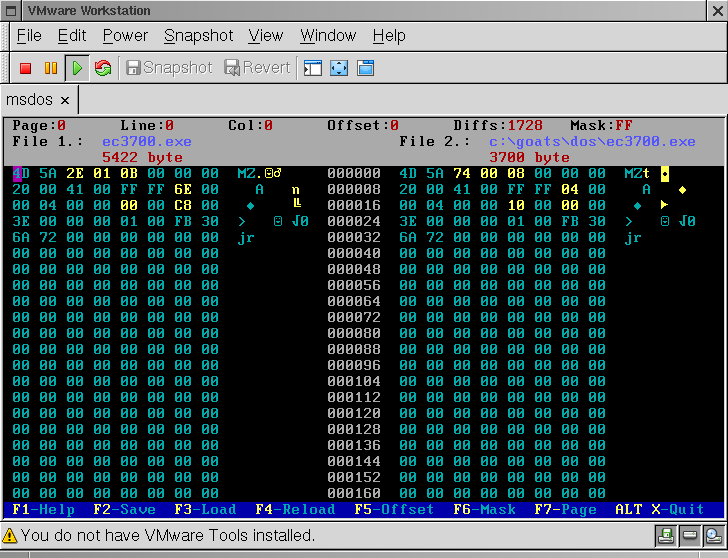This screenshot has height=558, width=728.
Task: Open the Power menu
Action: [125, 36]
